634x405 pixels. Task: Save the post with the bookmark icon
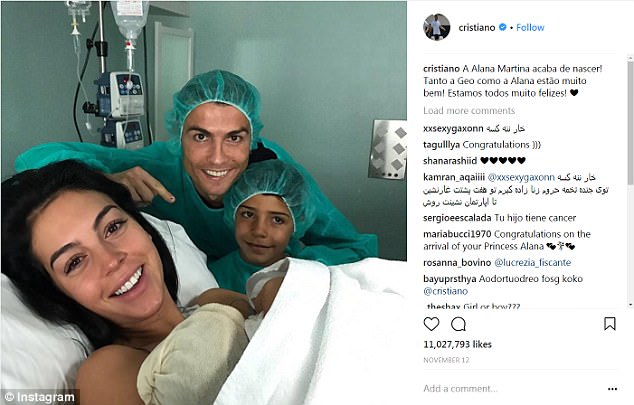pyautogui.click(x=610, y=324)
